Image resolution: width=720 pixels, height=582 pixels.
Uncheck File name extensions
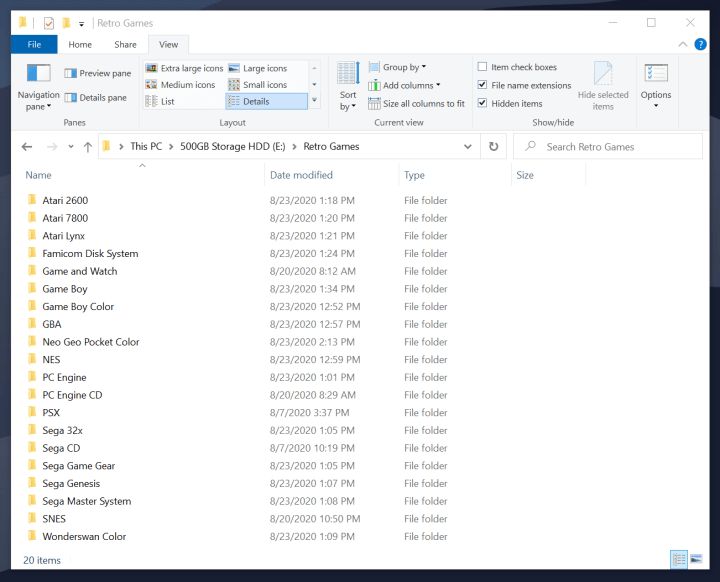point(483,85)
